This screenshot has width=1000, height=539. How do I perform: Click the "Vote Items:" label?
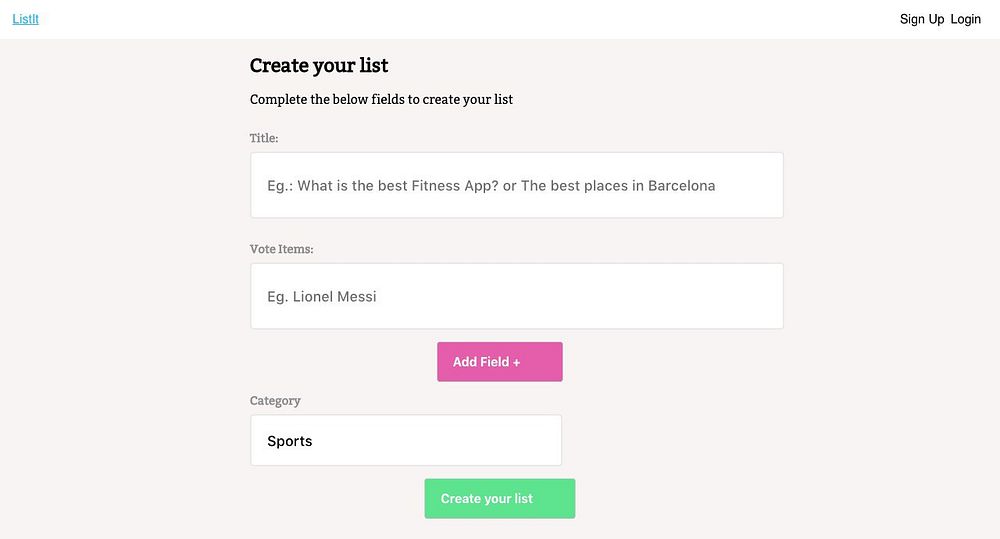point(281,249)
